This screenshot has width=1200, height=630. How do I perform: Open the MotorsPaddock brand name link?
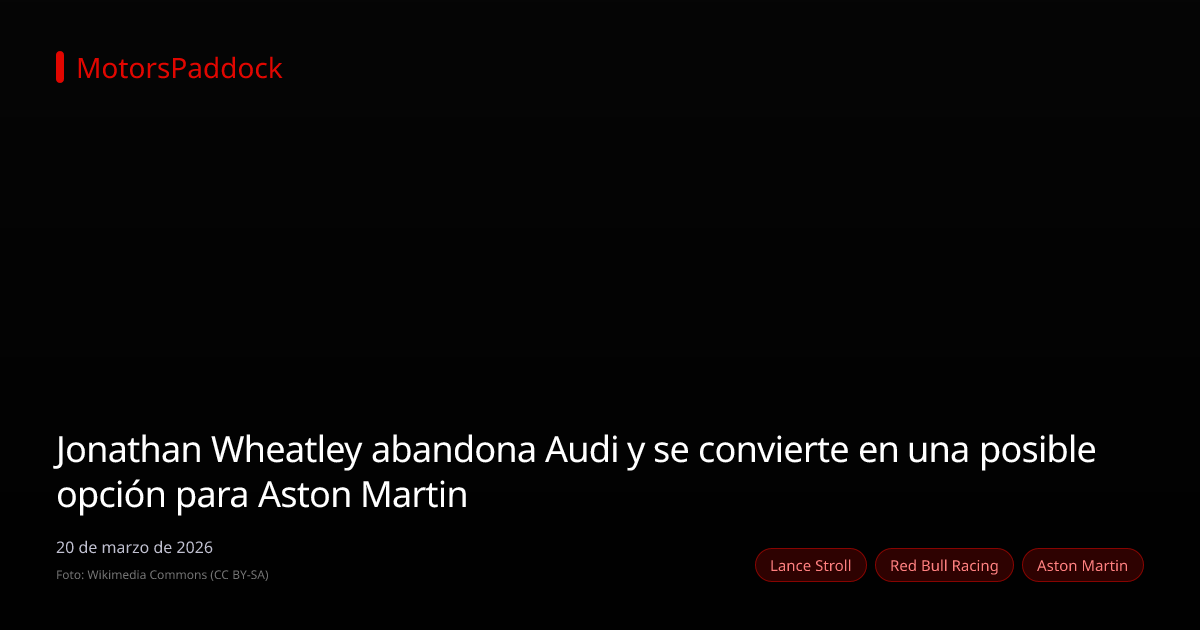(179, 68)
